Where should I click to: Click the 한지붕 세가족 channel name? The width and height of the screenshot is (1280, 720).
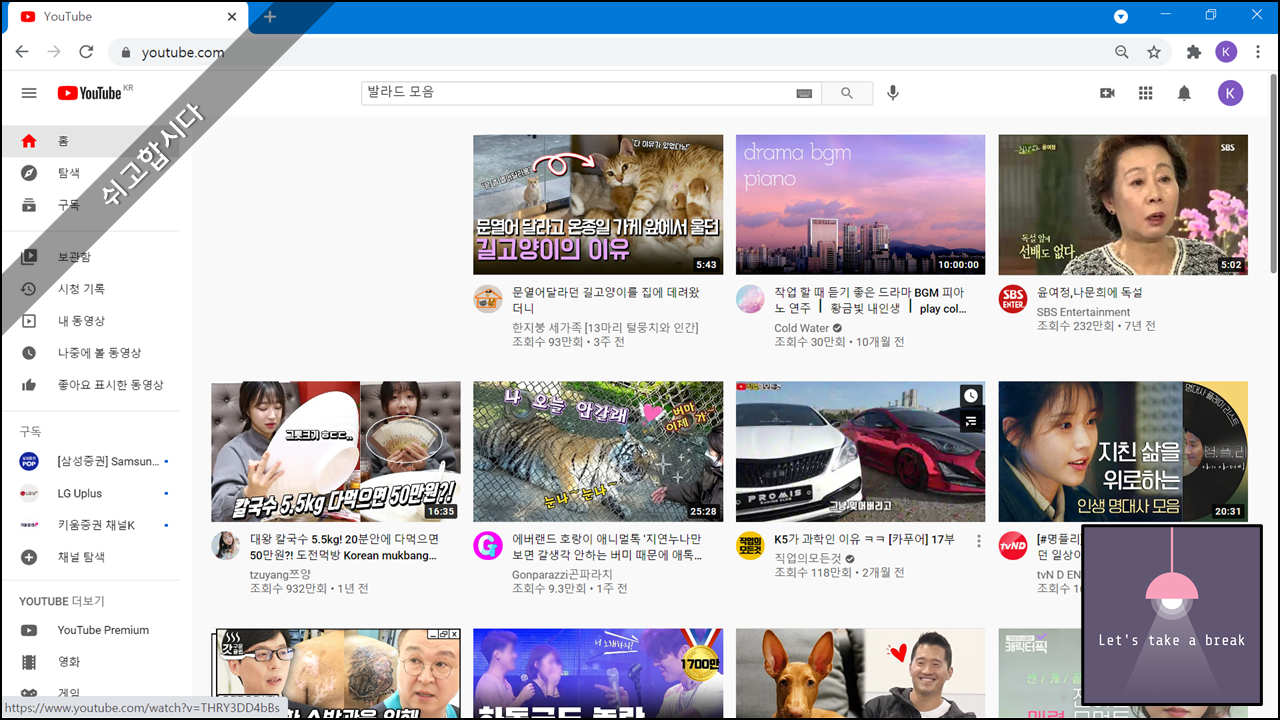point(605,327)
